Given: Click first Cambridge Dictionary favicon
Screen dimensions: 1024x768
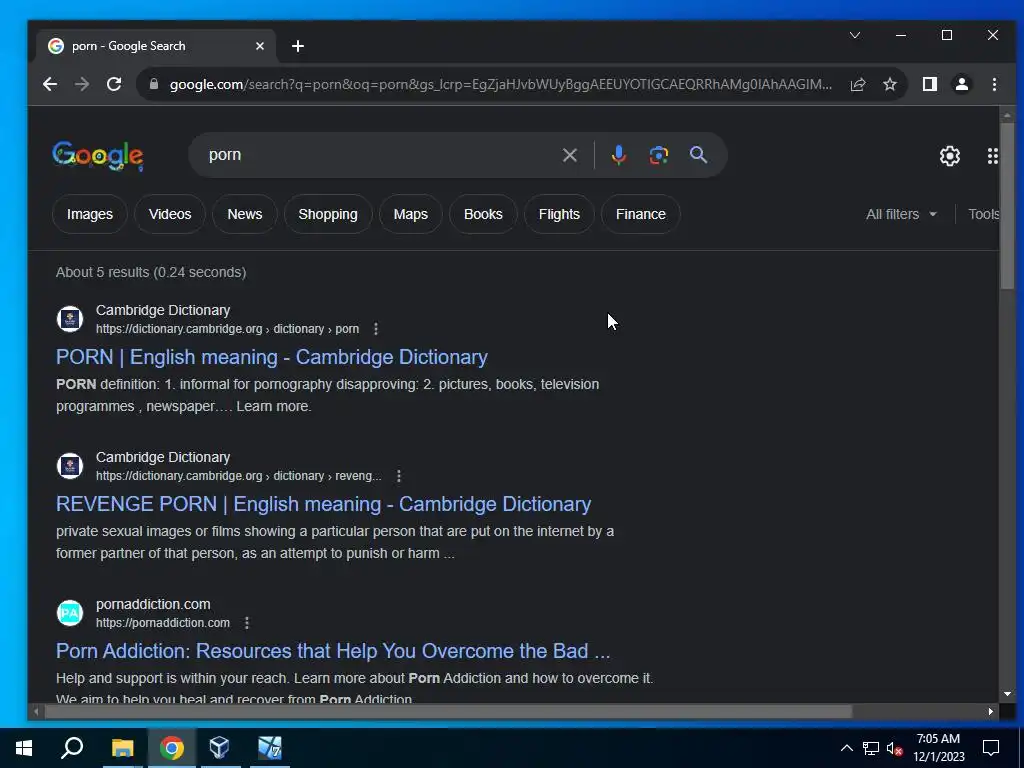Looking at the screenshot, I should pyautogui.click(x=70, y=319).
